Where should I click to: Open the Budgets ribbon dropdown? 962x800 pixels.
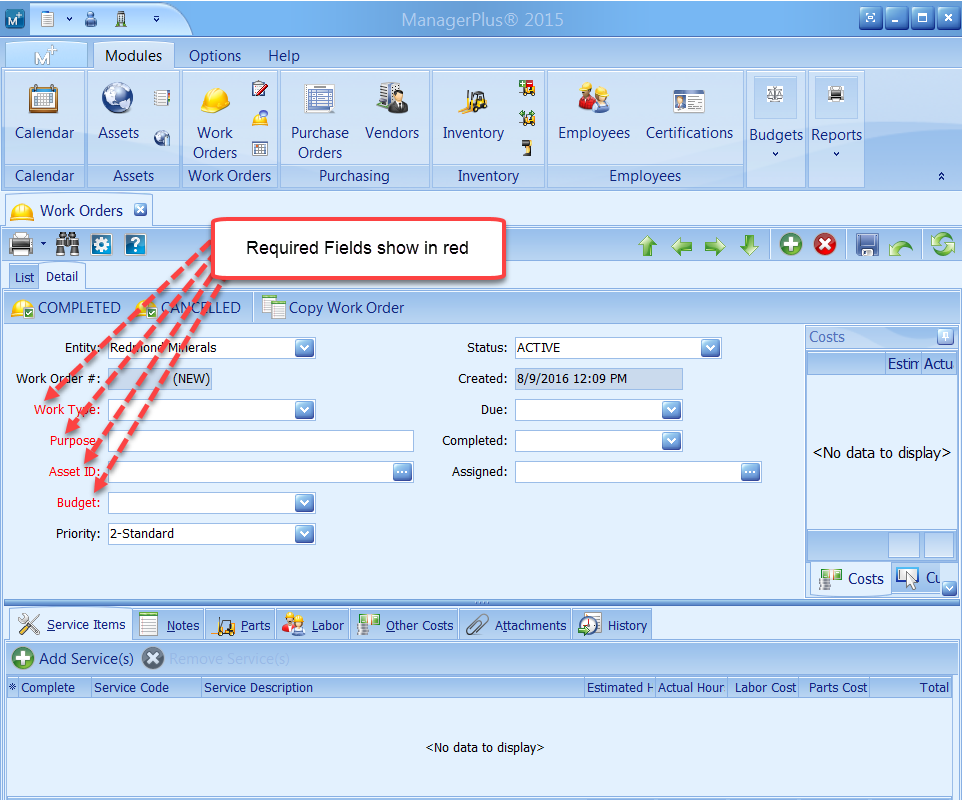point(775,129)
